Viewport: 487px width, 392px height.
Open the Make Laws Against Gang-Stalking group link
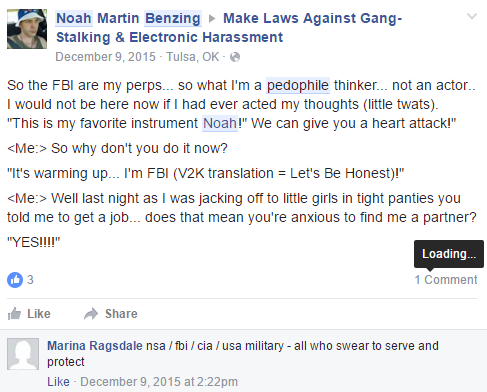(x=229, y=28)
